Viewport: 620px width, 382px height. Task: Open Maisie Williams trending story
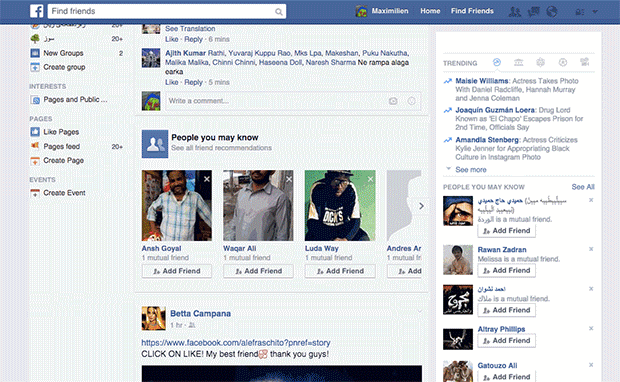click(482, 81)
